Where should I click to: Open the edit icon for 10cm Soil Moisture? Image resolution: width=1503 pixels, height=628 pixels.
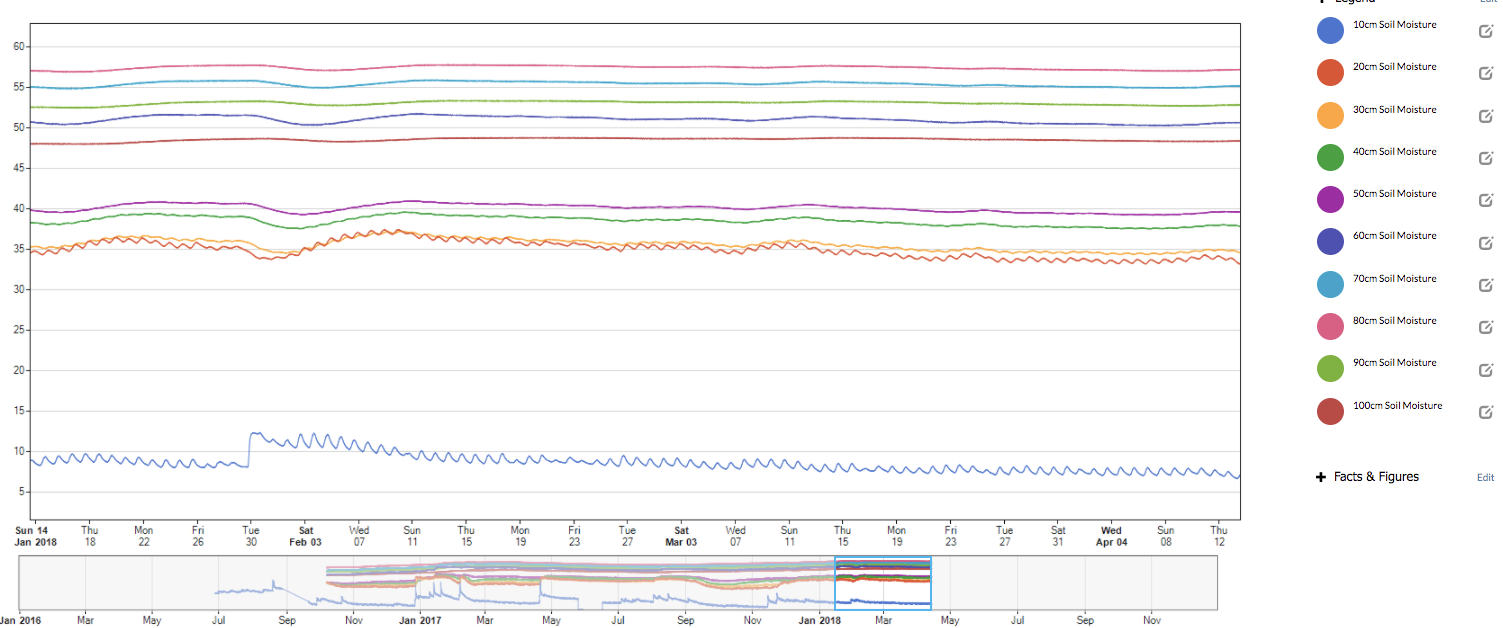point(1484,31)
